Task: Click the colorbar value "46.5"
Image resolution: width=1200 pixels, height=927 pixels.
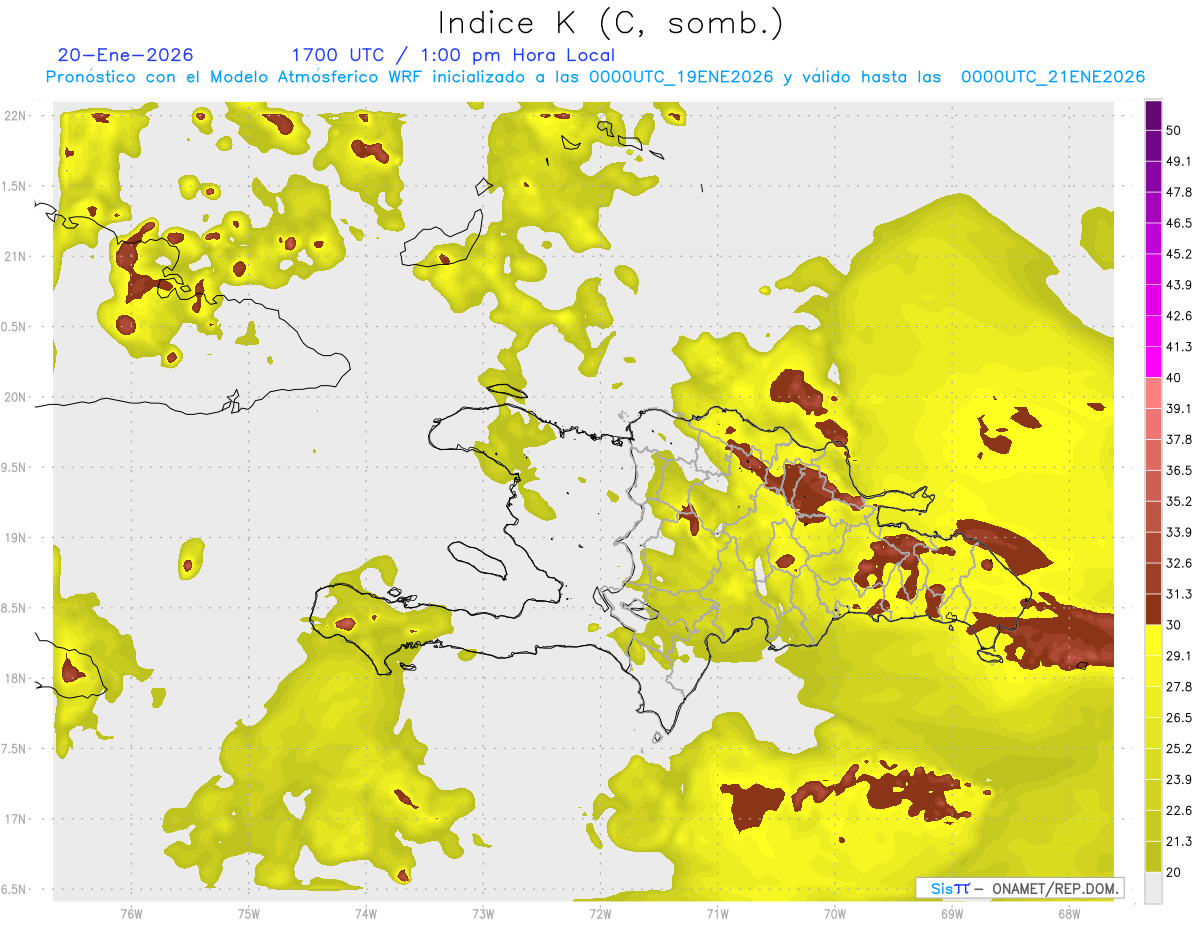Action: tap(1179, 223)
